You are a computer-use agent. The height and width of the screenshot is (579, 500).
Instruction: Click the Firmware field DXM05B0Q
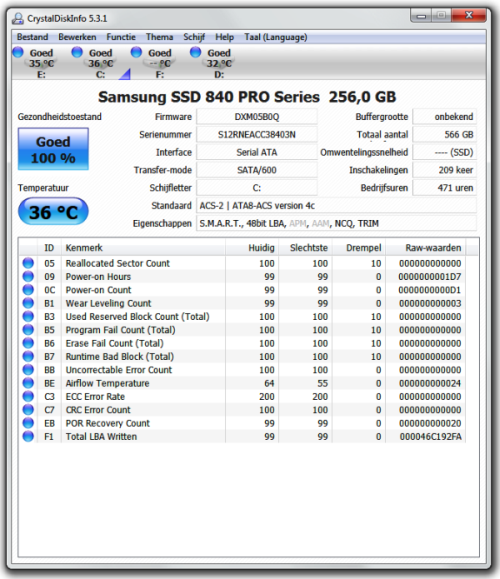[x=257, y=117]
